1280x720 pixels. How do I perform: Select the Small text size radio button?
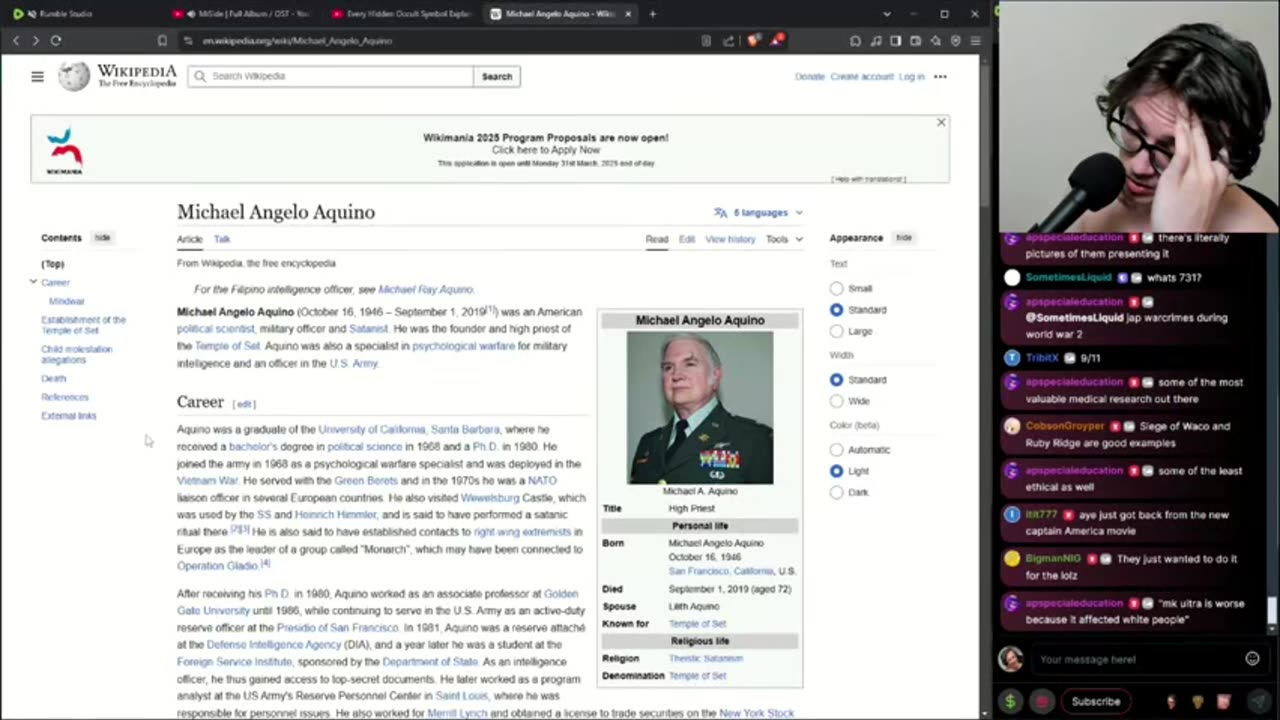836,288
